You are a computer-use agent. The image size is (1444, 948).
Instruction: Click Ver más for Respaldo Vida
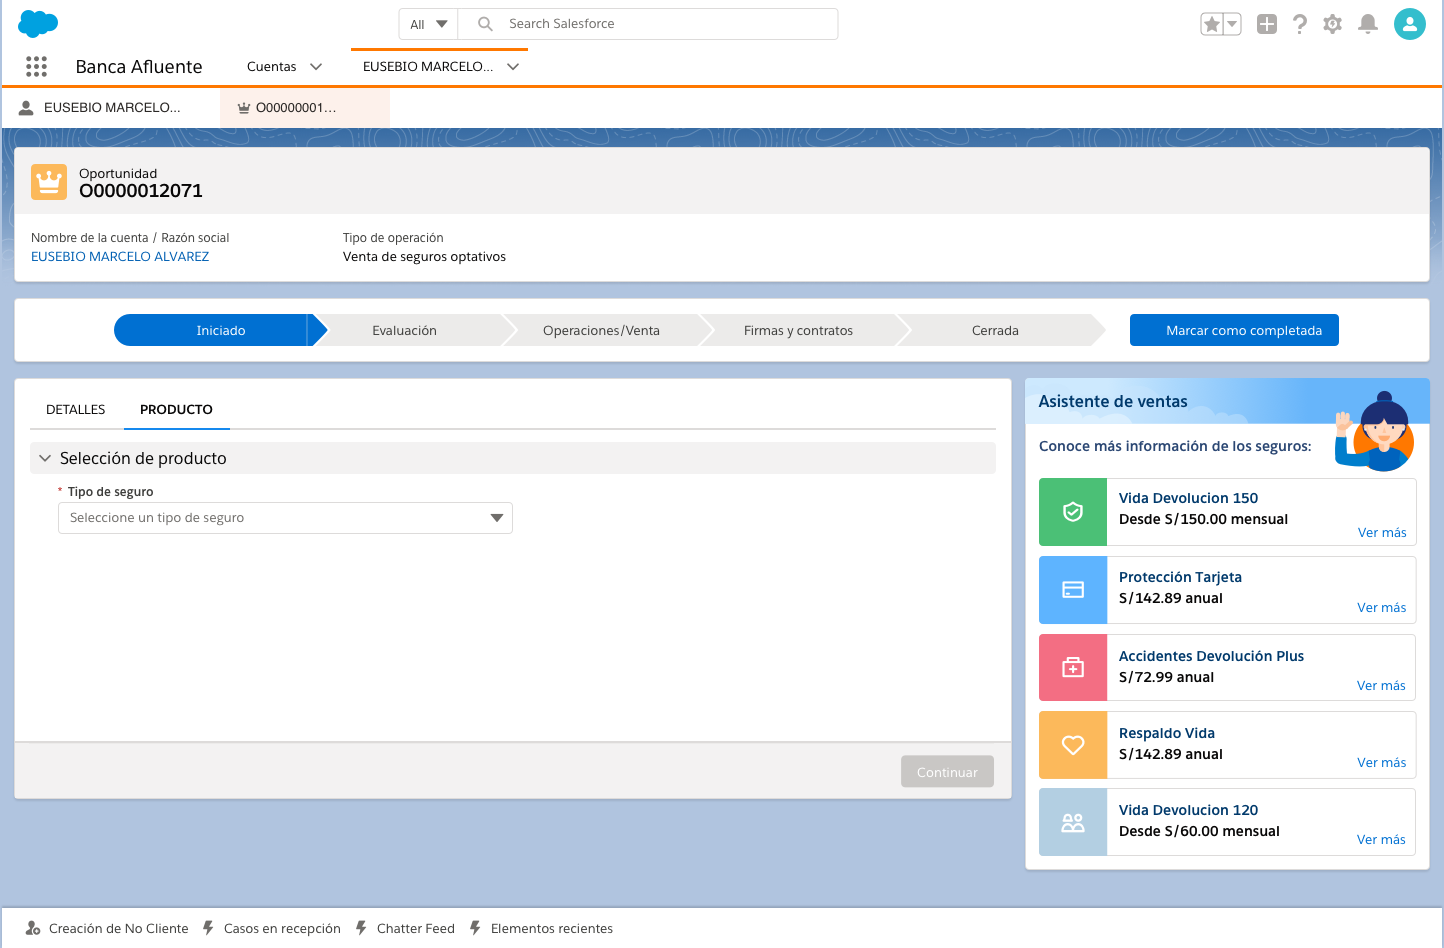(x=1382, y=763)
